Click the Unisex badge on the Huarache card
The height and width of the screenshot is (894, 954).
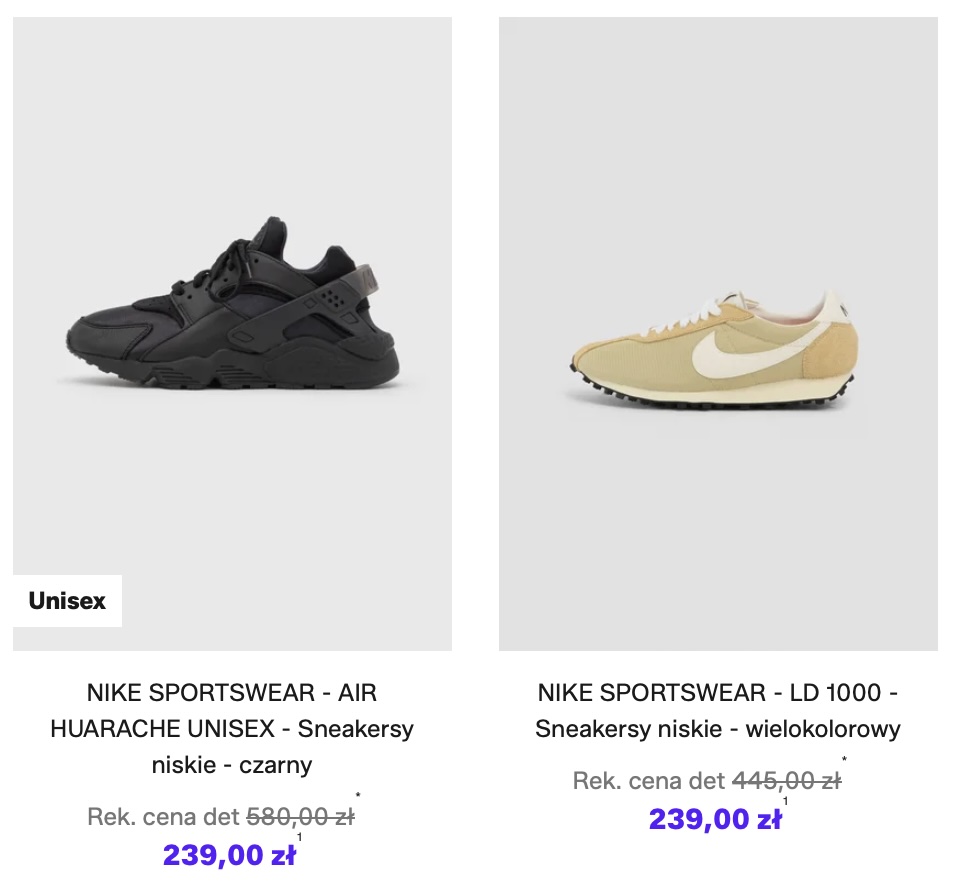point(67,601)
